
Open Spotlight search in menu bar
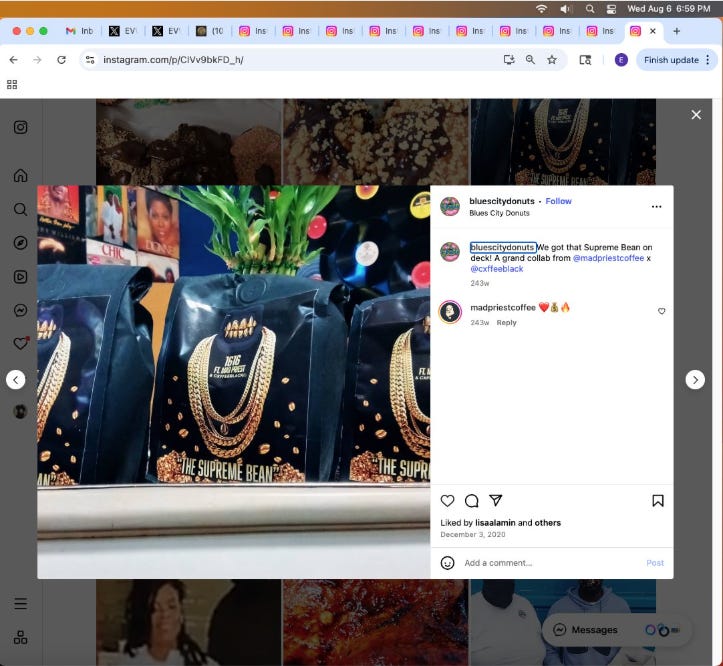[590, 9]
